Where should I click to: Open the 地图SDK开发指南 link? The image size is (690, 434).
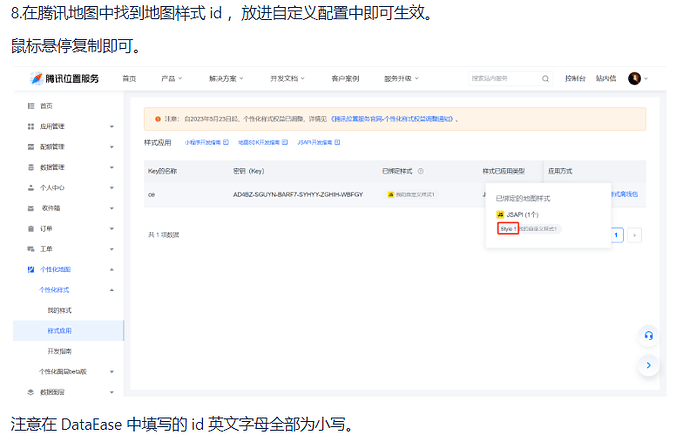point(259,142)
